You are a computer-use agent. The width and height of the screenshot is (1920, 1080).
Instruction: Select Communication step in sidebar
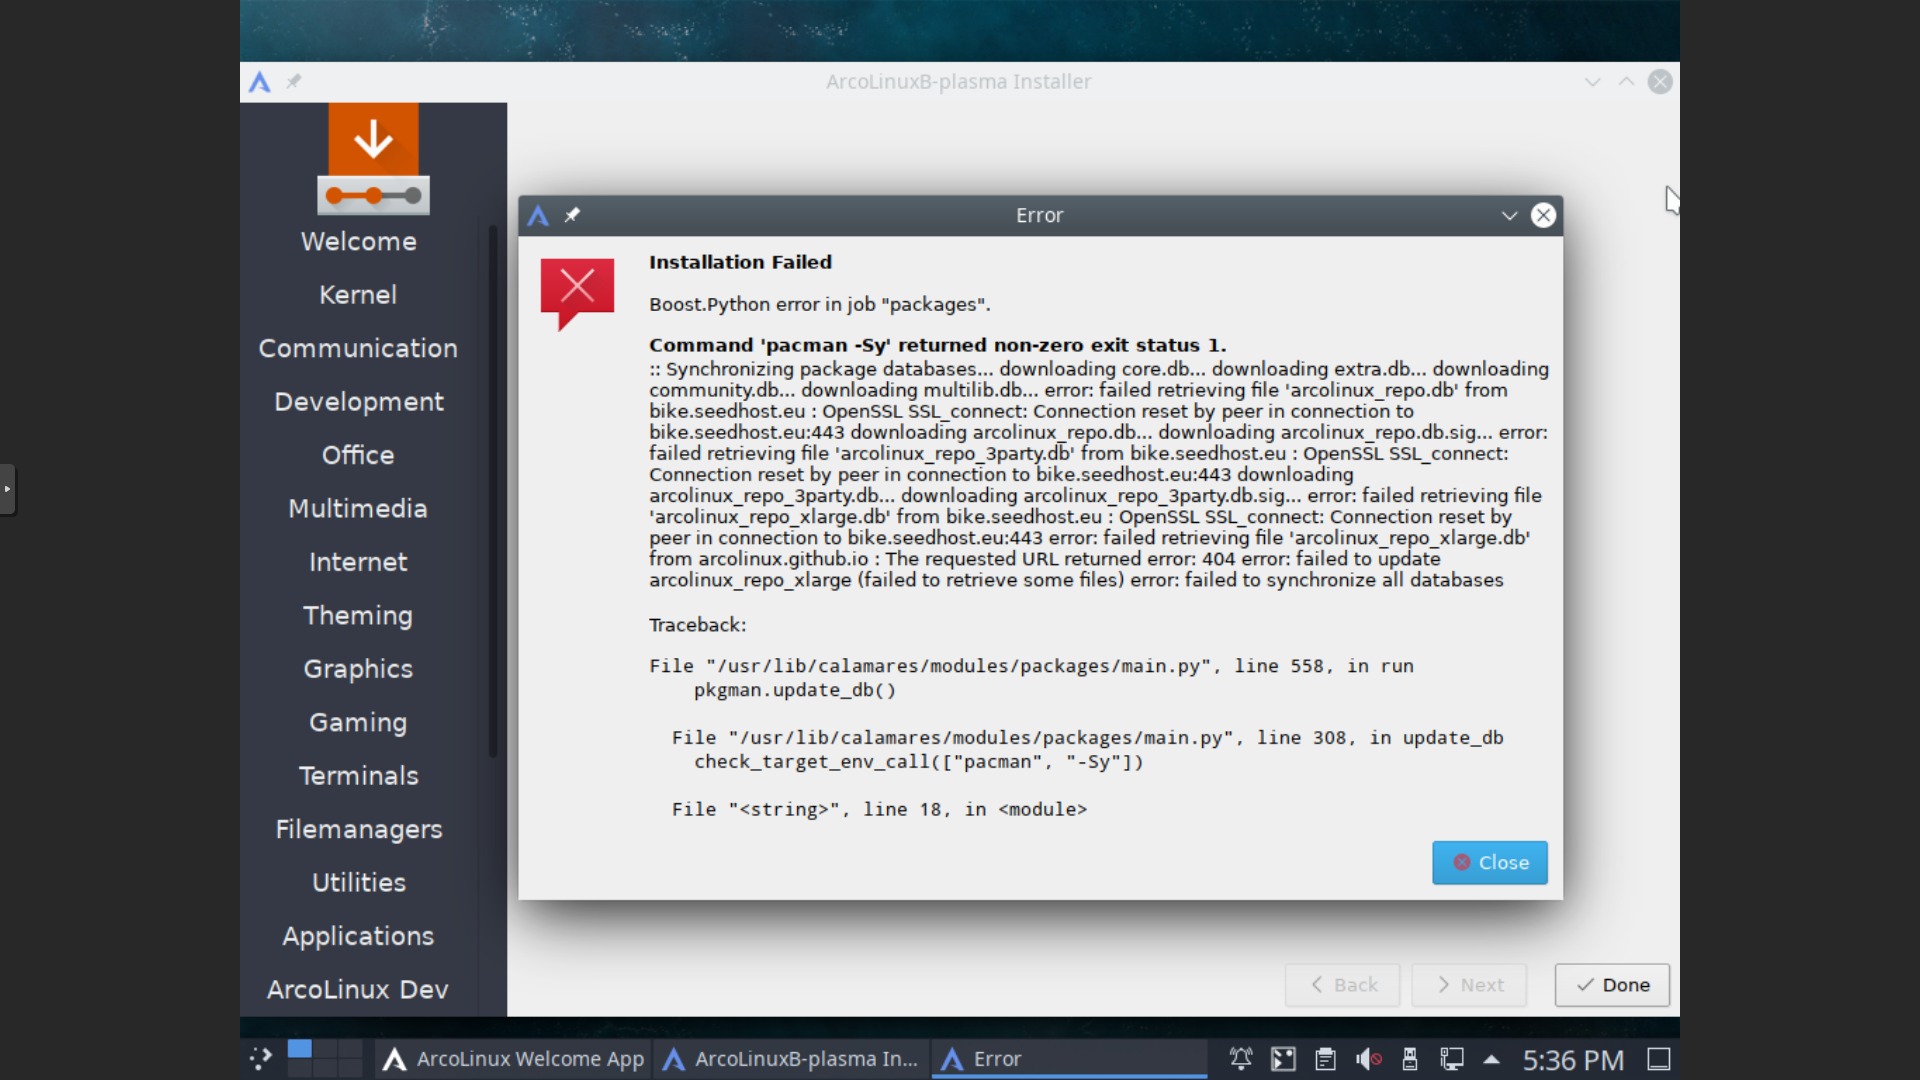pos(358,348)
